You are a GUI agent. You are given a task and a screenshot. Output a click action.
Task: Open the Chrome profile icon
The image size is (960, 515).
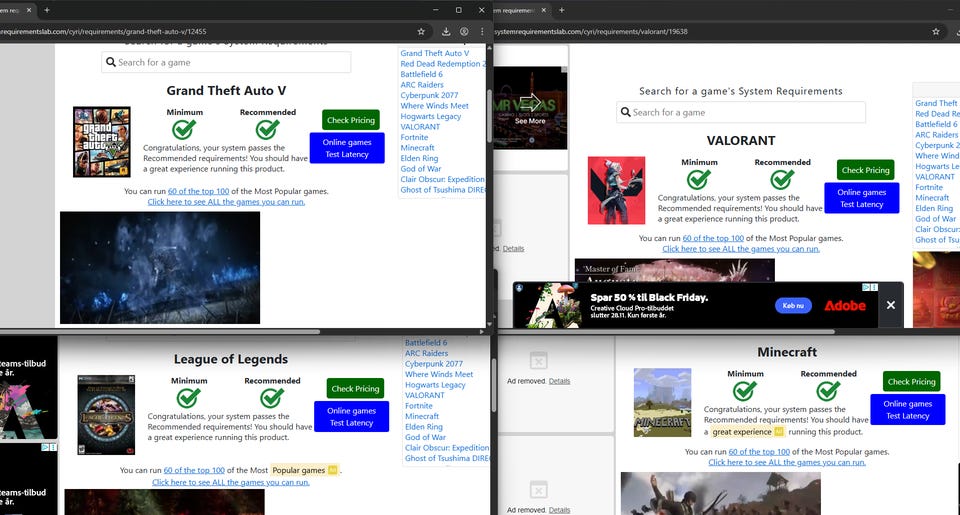tap(464, 31)
